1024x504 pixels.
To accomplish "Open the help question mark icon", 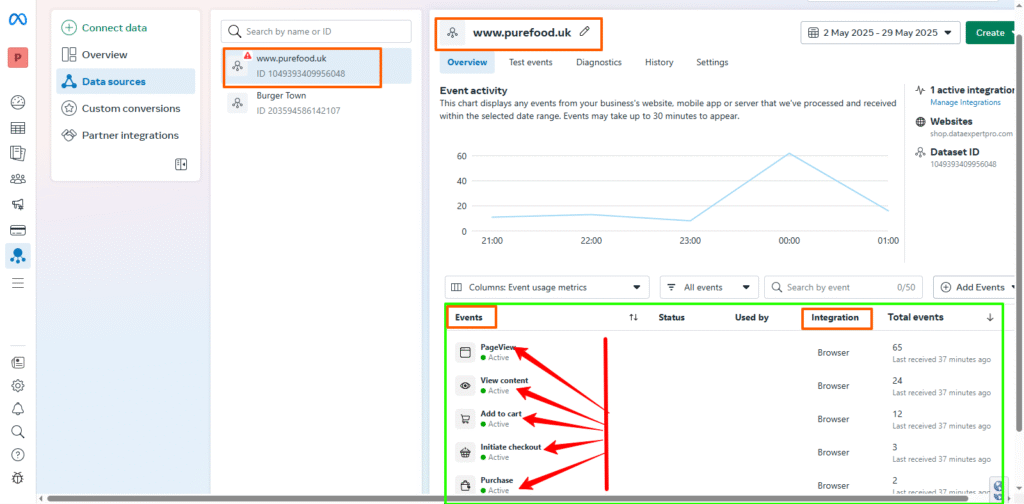I will 18,454.
